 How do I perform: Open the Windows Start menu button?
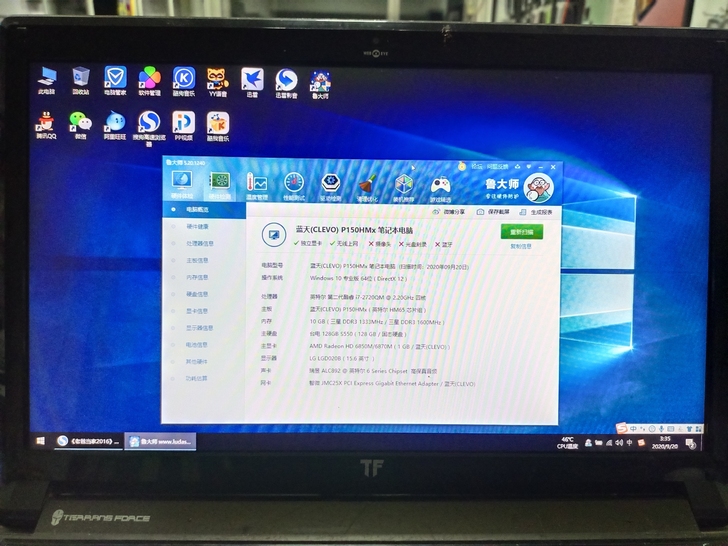pyautogui.click(x=41, y=440)
